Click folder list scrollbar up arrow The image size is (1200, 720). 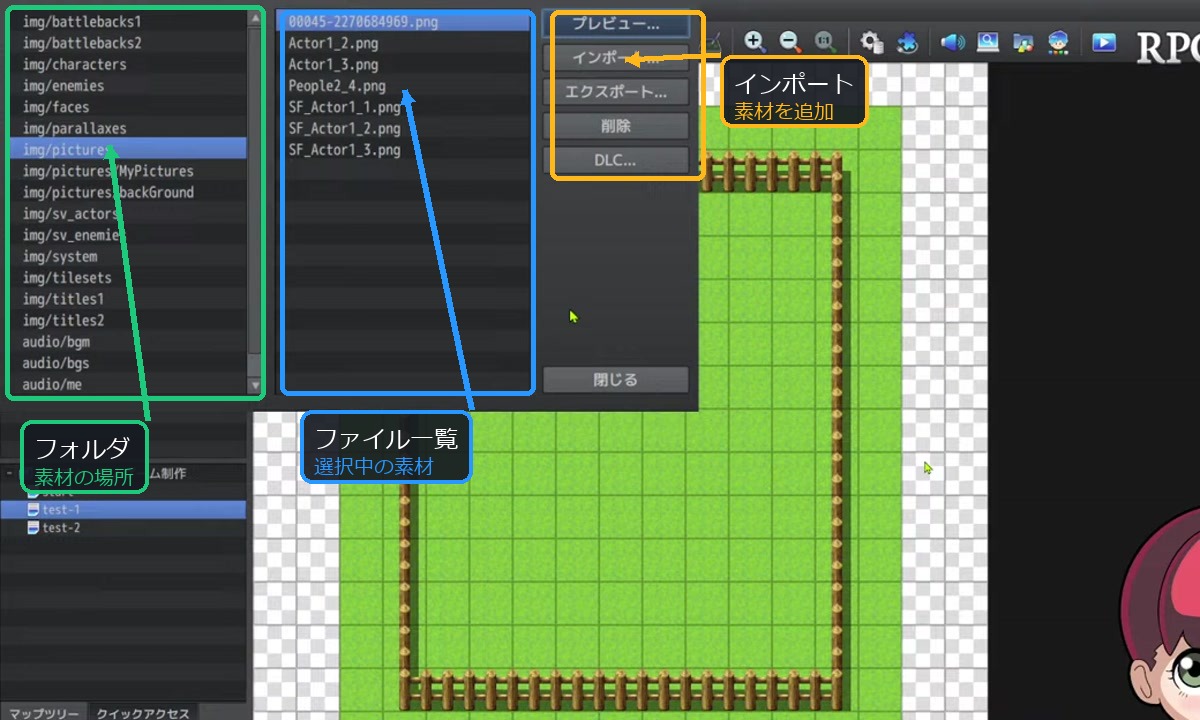coord(254,17)
